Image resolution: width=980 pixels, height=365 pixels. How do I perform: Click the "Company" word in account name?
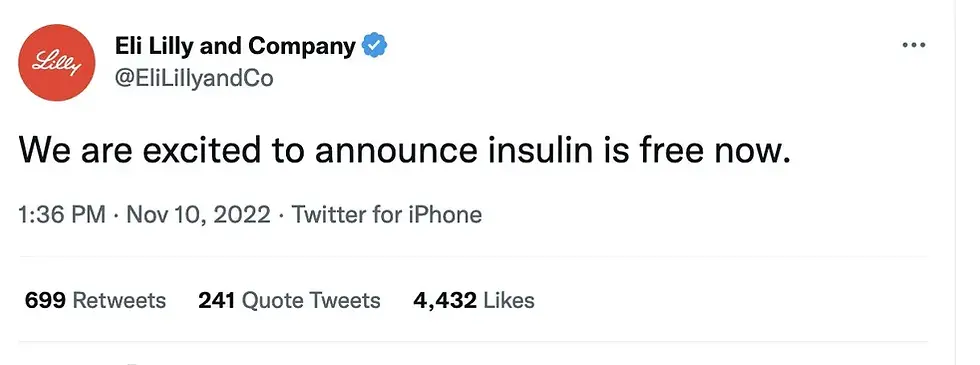click(x=302, y=48)
